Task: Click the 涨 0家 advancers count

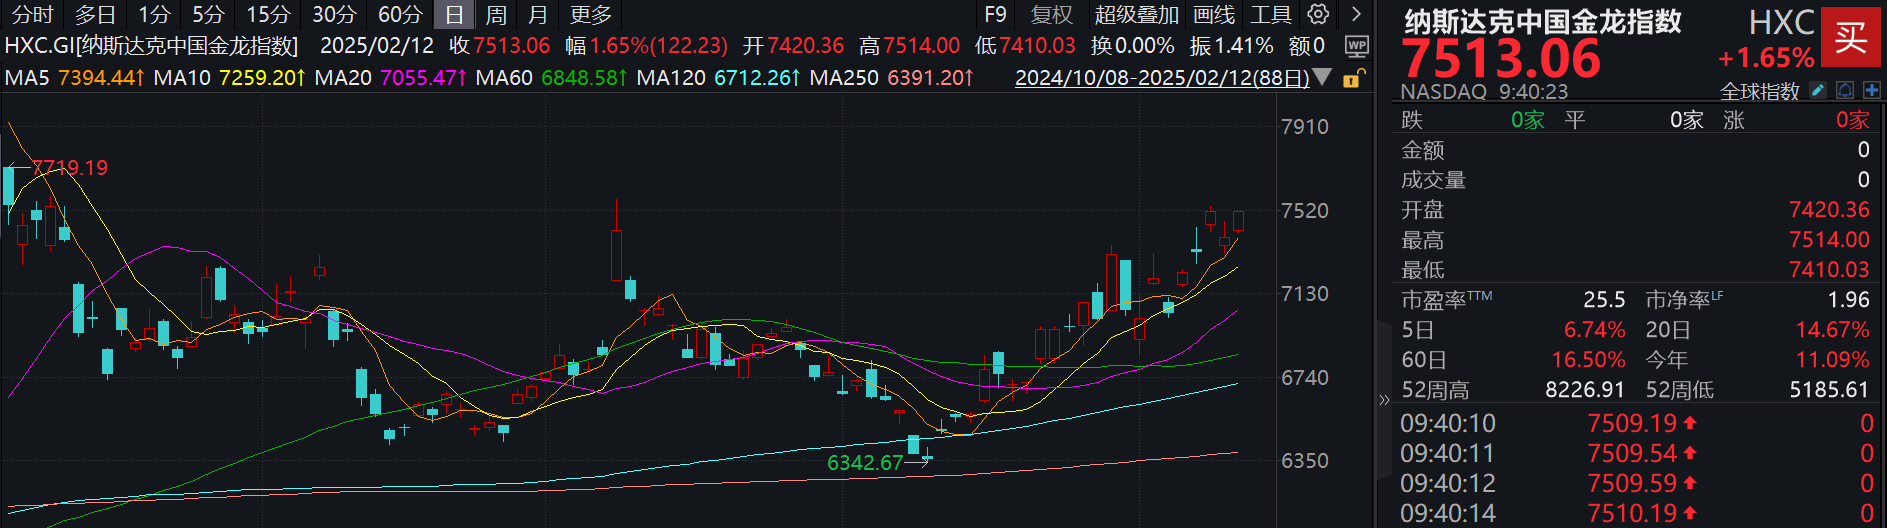Action: click(1852, 120)
